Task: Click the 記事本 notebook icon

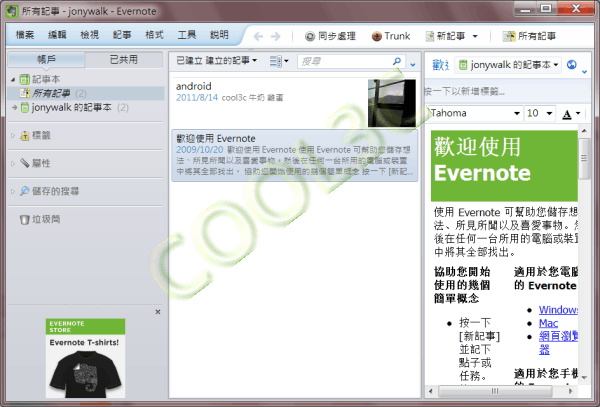Action: coord(25,79)
